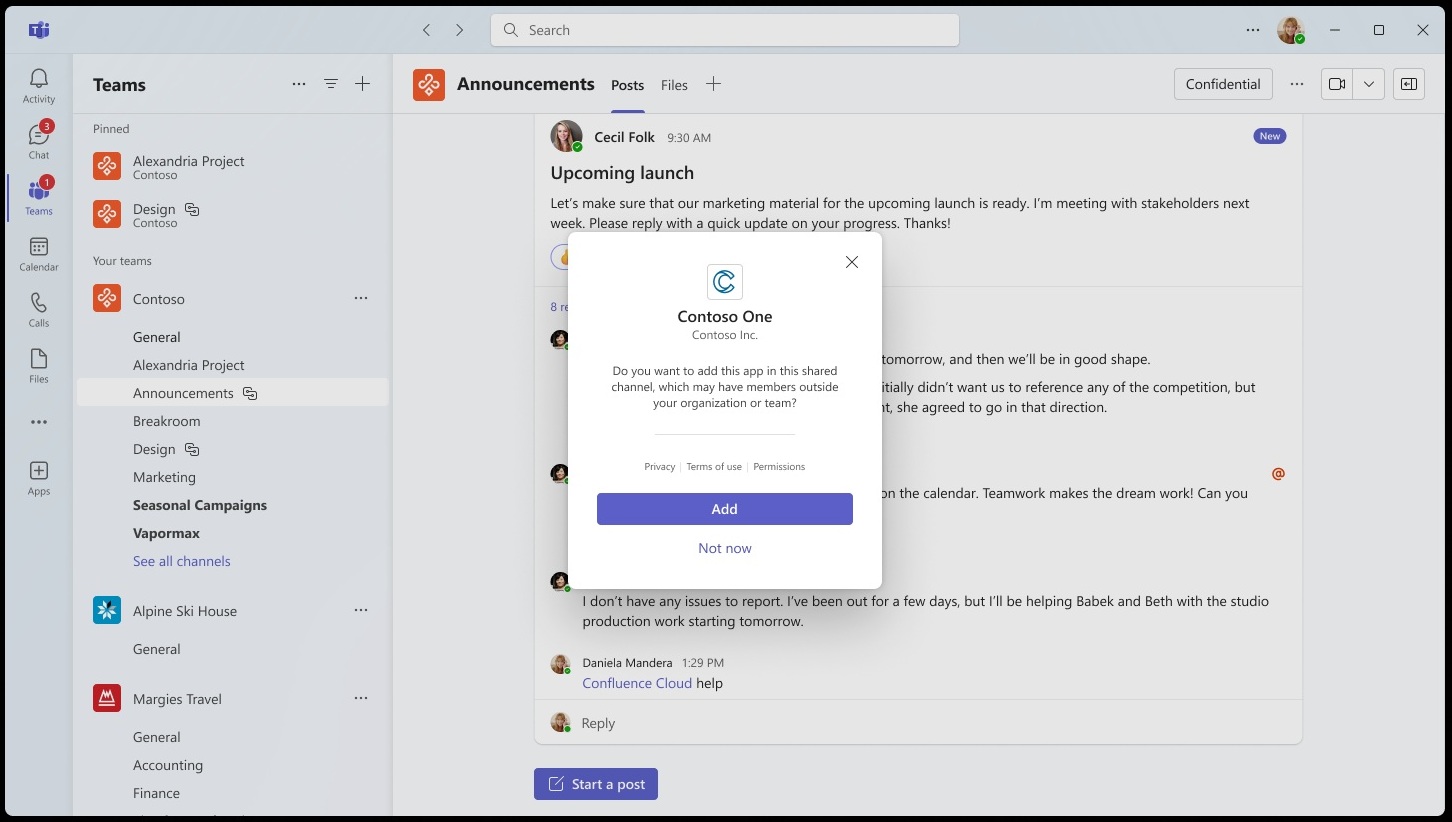Close the Contoso One dialog
This screenshot has width=1452, height=822.
[x=852, y=262]
